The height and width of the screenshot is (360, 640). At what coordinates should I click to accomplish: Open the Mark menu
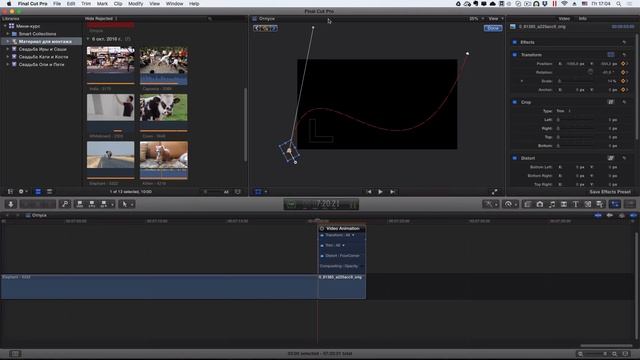click(102, 4)
